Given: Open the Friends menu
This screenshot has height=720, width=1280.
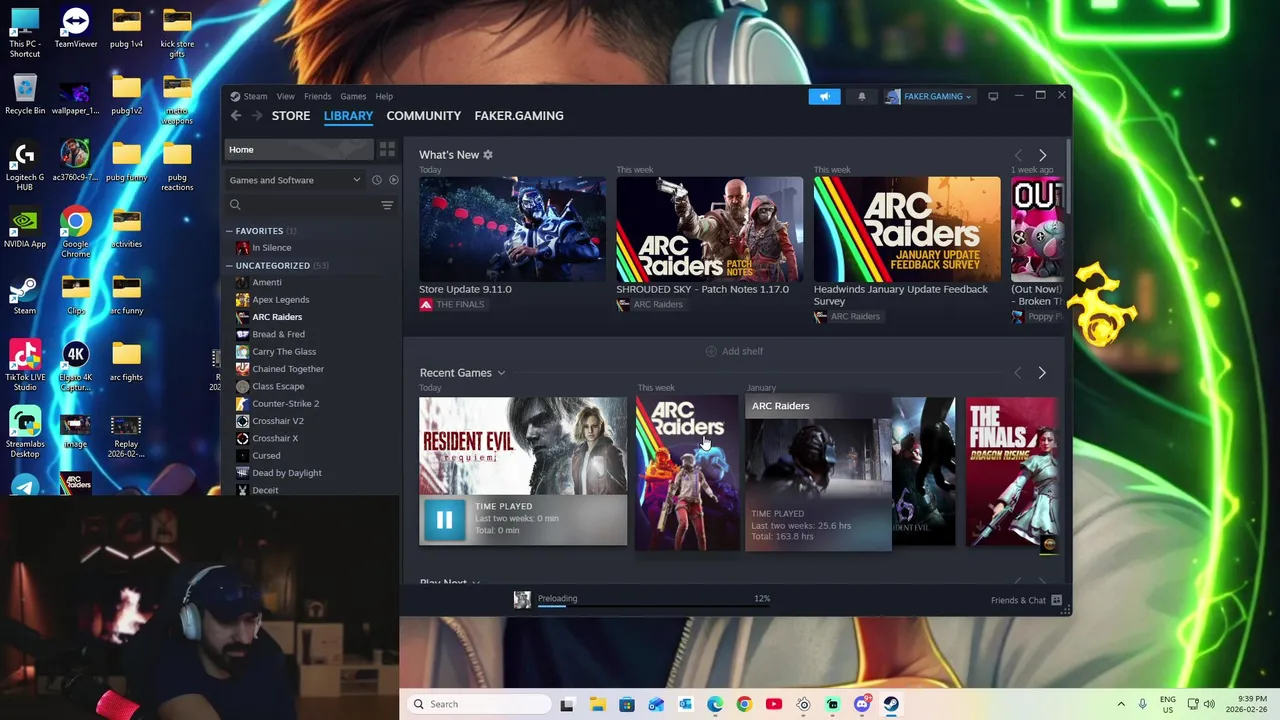Looking at the screenshot, I should pos(318,96).
